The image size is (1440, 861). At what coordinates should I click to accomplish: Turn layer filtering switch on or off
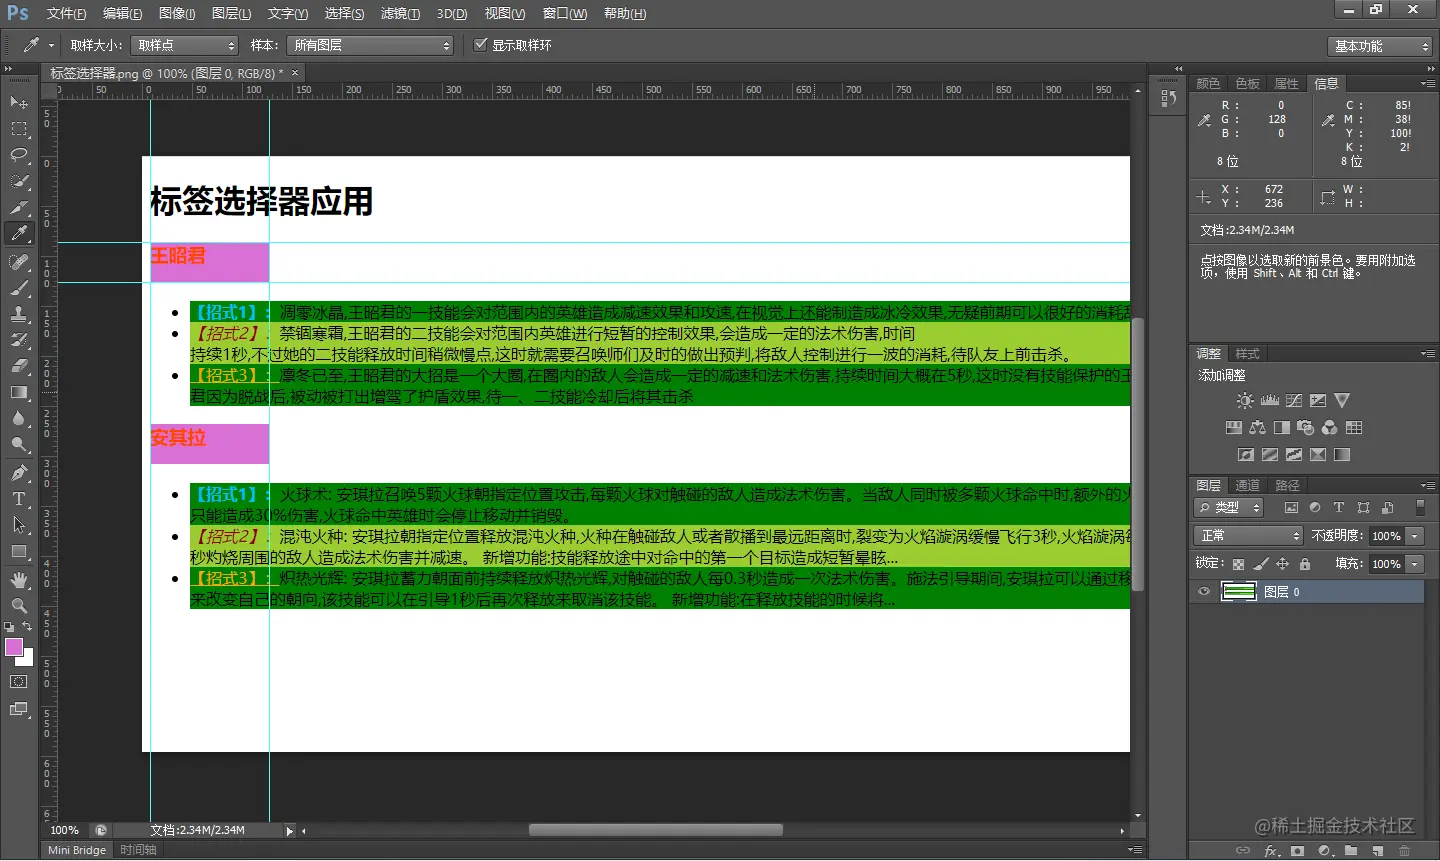click(x=1420, y=507)
